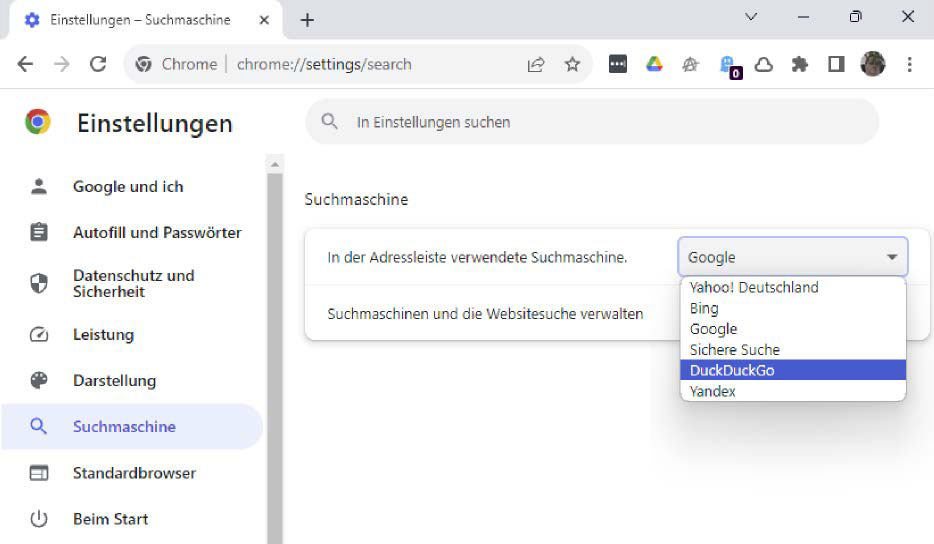Focus the In Einstellungen suchen field
The width and height of the screenshot is (934, 544).
[x=592, y=122]
